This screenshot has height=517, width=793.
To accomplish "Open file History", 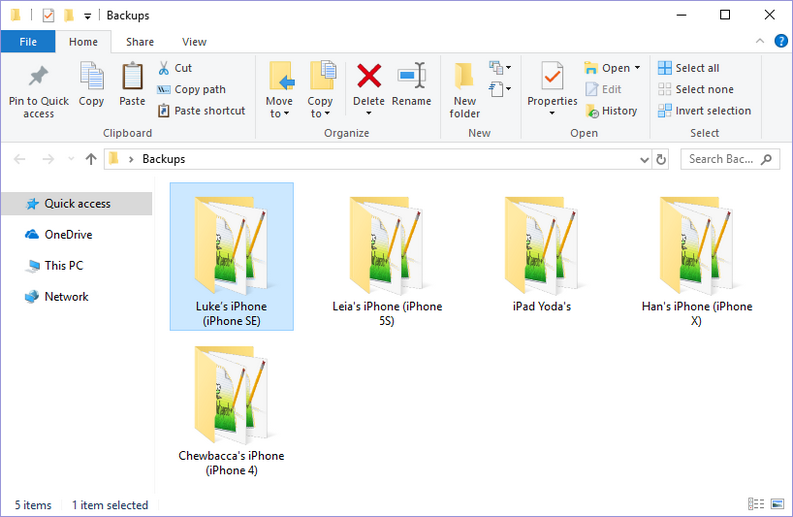I will click(x=611, y=111).
